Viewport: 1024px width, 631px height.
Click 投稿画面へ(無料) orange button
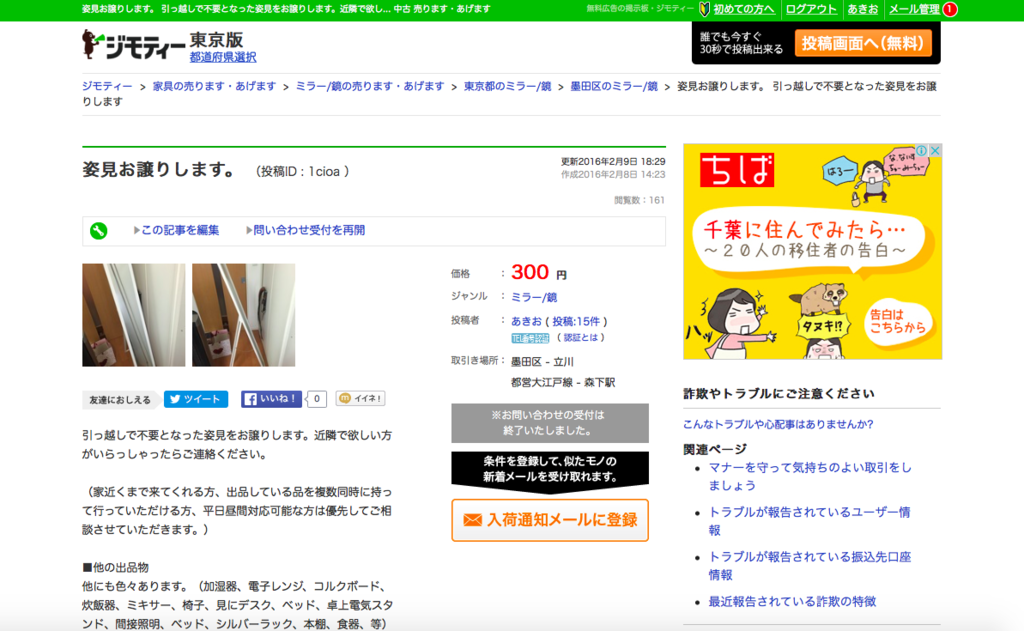[863, 43]
